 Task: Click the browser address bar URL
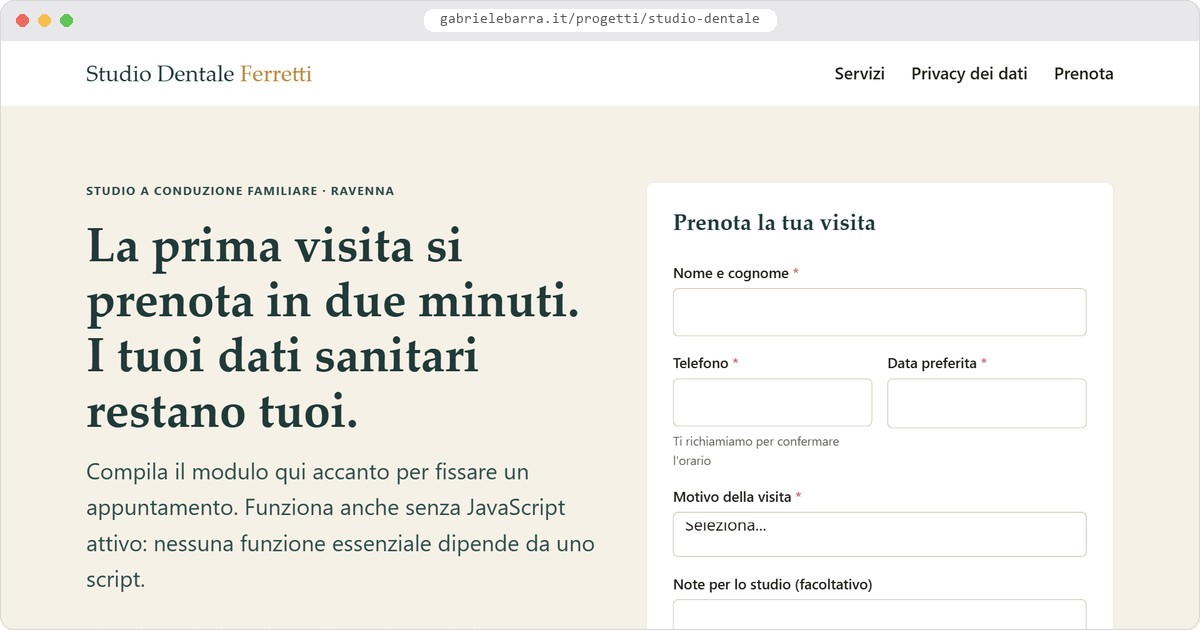[x=600, y=19]
